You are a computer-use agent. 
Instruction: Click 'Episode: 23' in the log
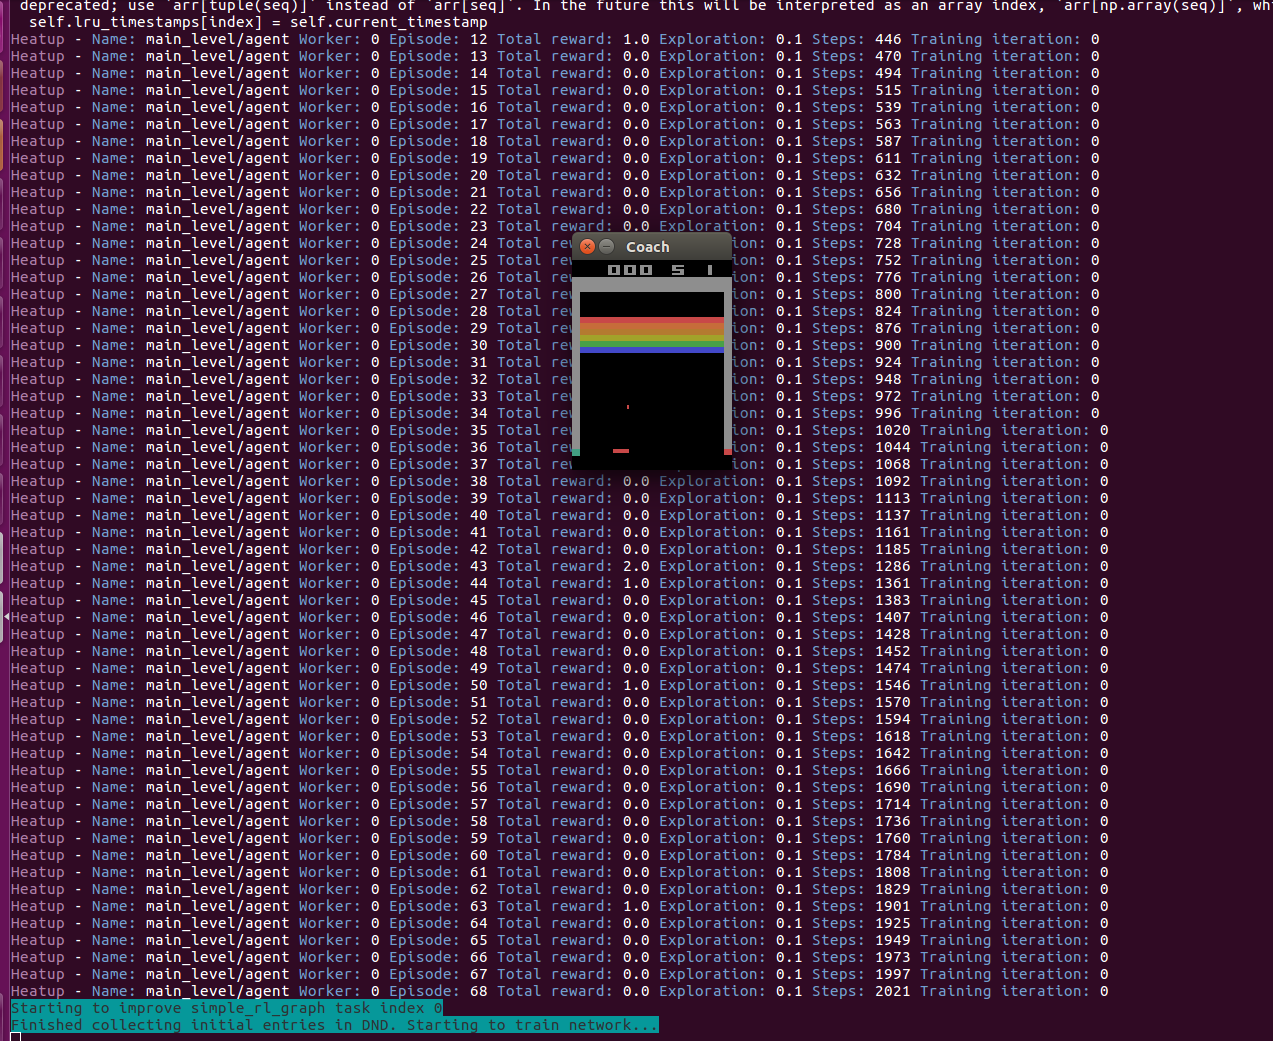[x=438, y=226]
